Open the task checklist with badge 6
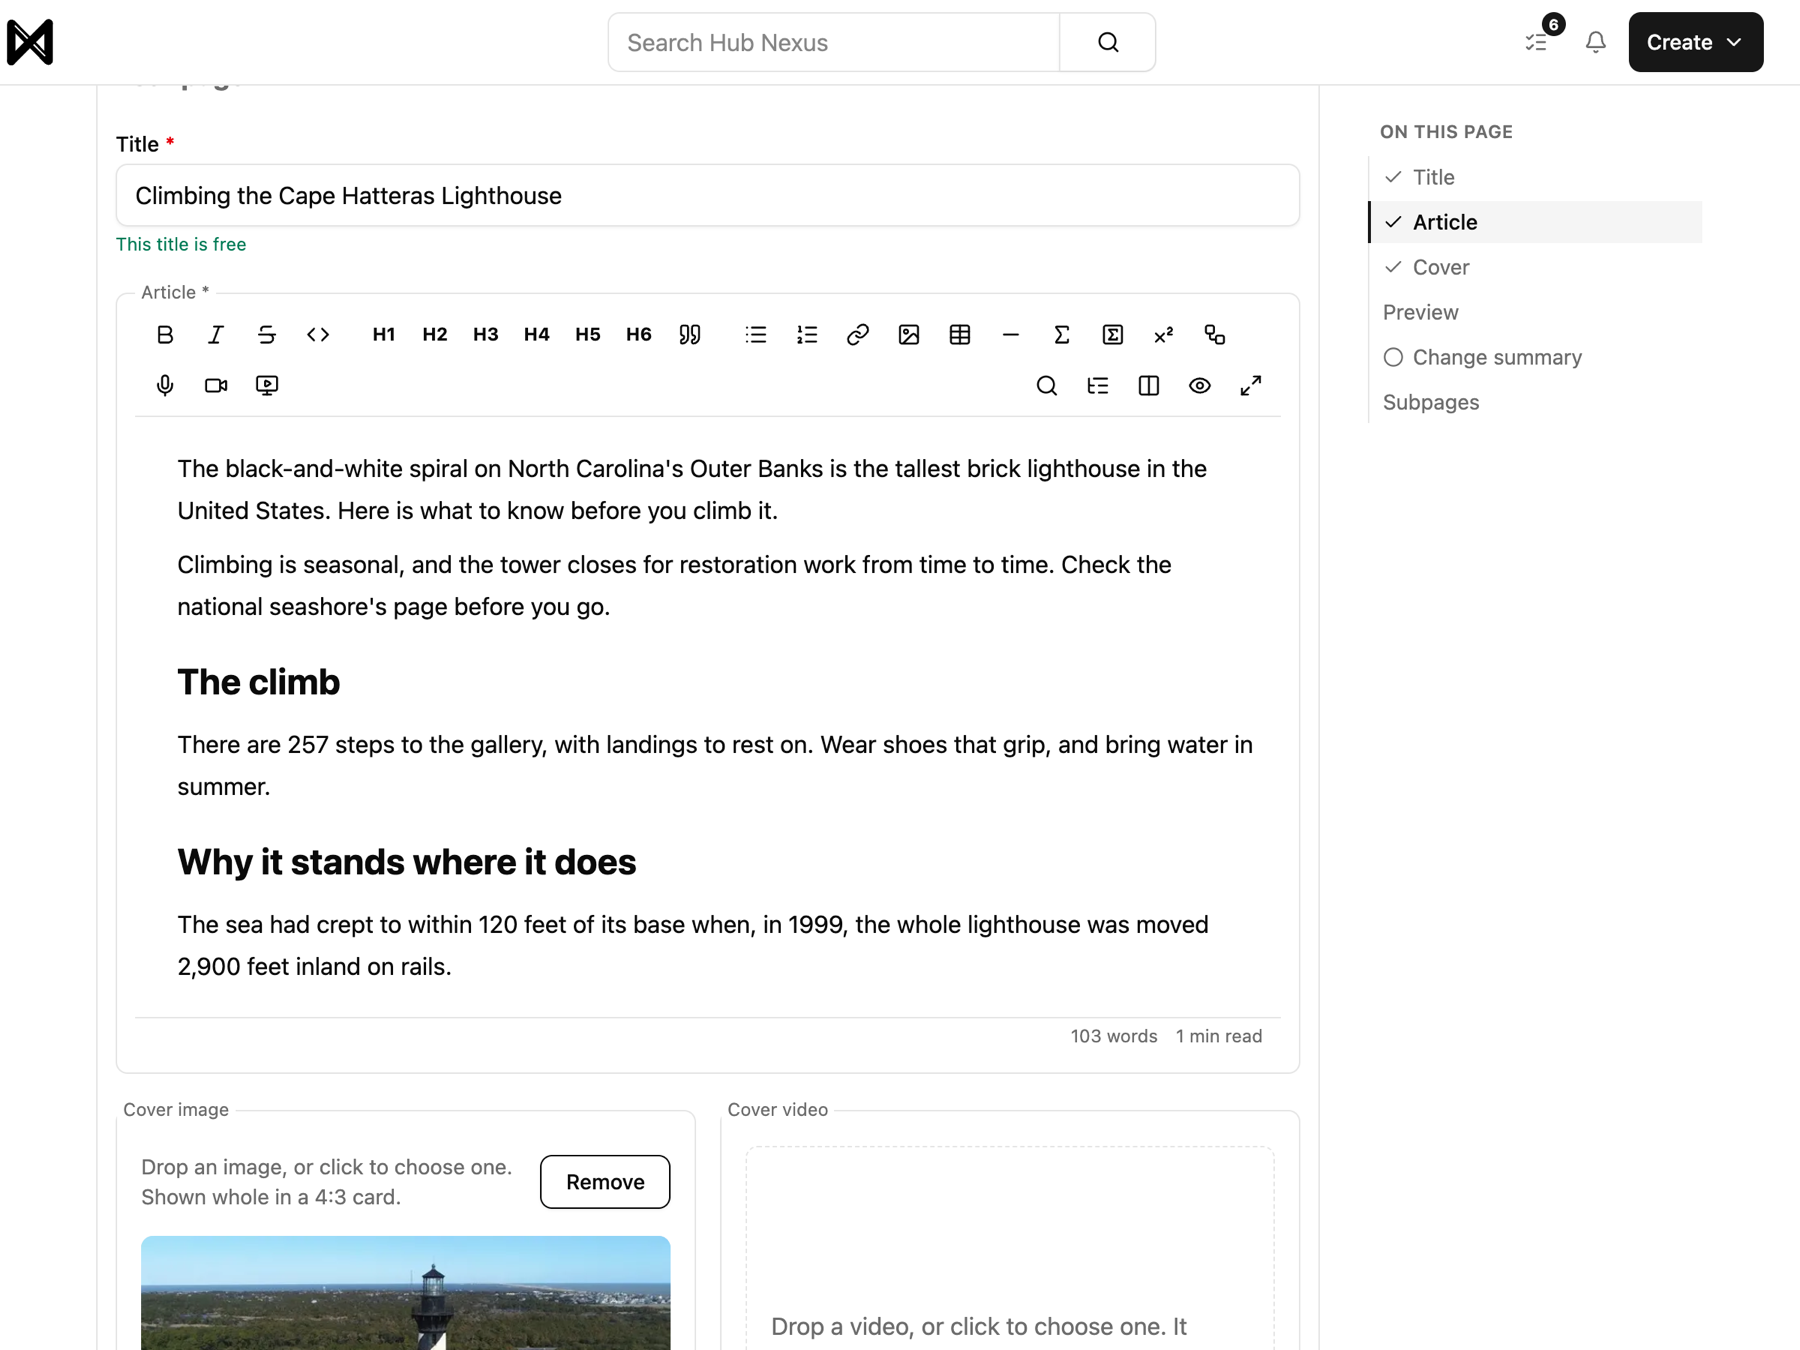1800x1350 pixels. [x=1537, y=42]
